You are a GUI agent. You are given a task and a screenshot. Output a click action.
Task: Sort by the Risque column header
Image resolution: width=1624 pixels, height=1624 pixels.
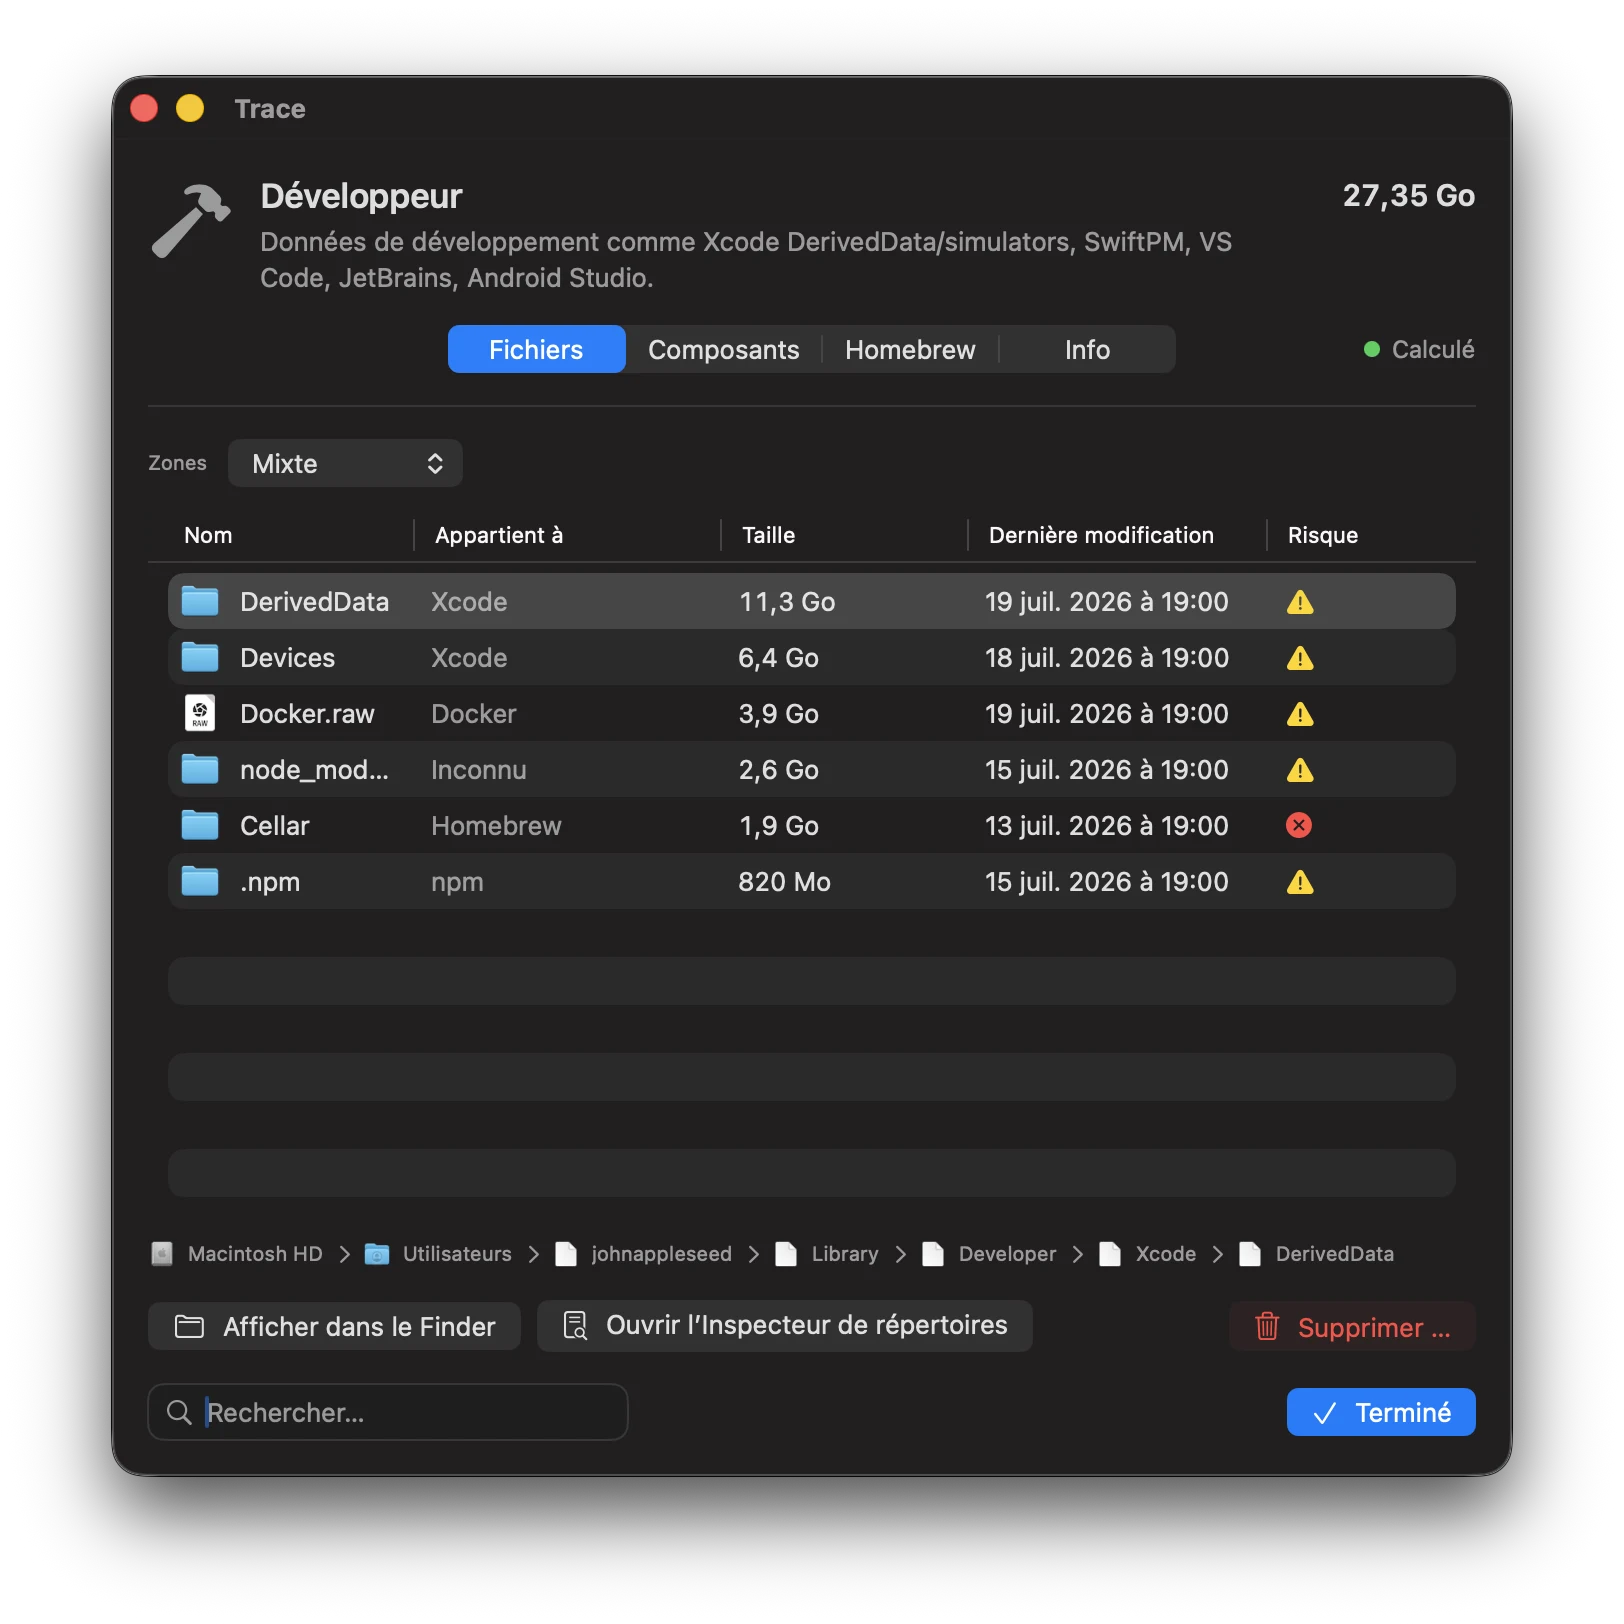click(1322, 535)
